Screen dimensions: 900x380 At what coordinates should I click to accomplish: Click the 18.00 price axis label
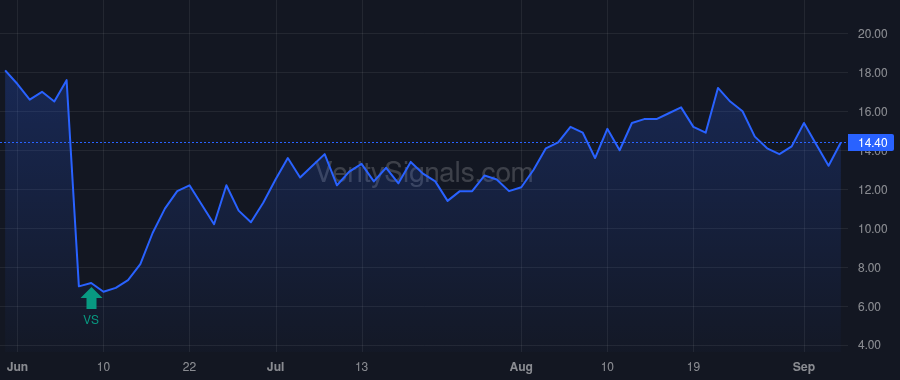(872, 73)
